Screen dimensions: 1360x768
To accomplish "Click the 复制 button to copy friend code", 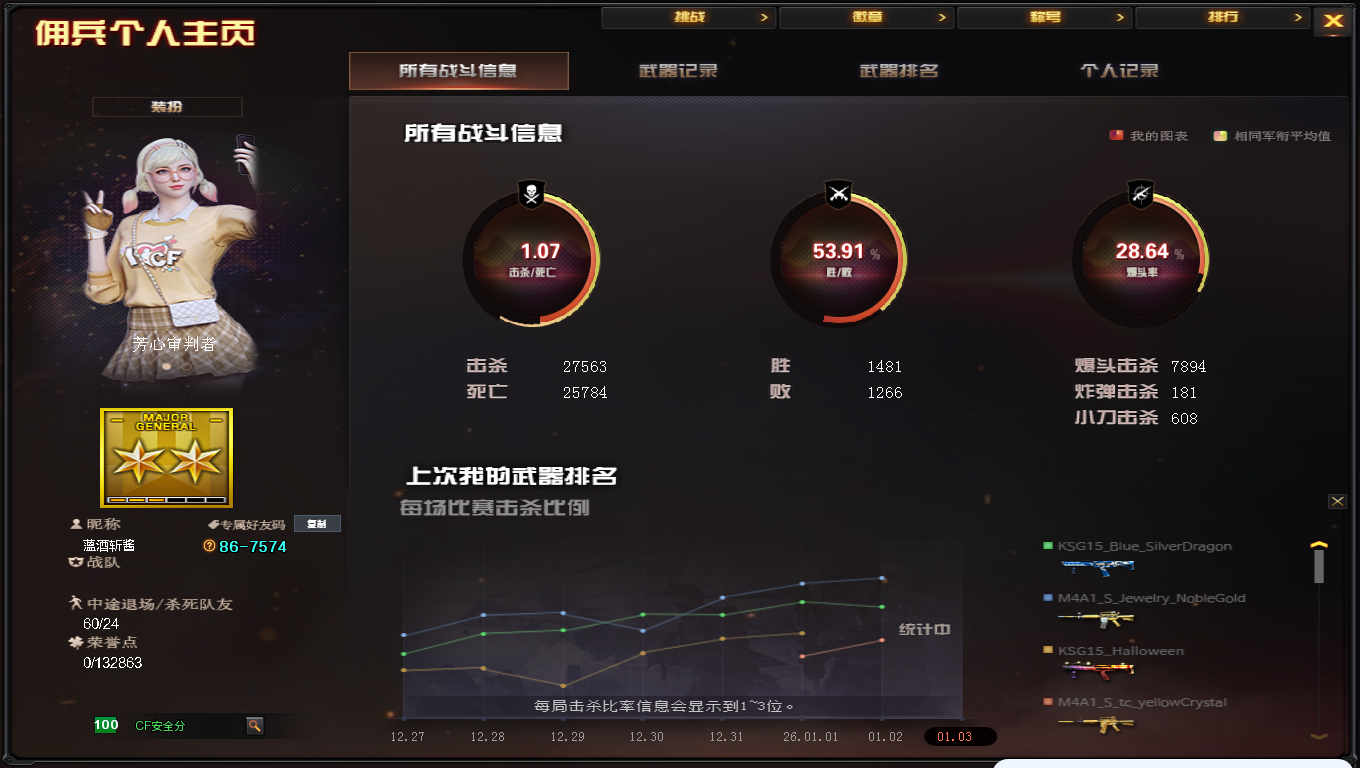I will tap(317, 523).
